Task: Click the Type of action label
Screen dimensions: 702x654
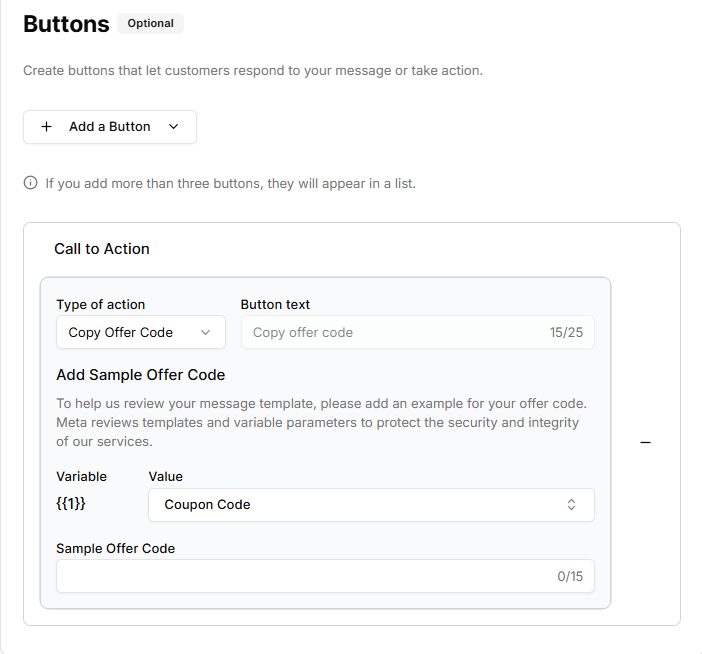Action: click(101, 304)
